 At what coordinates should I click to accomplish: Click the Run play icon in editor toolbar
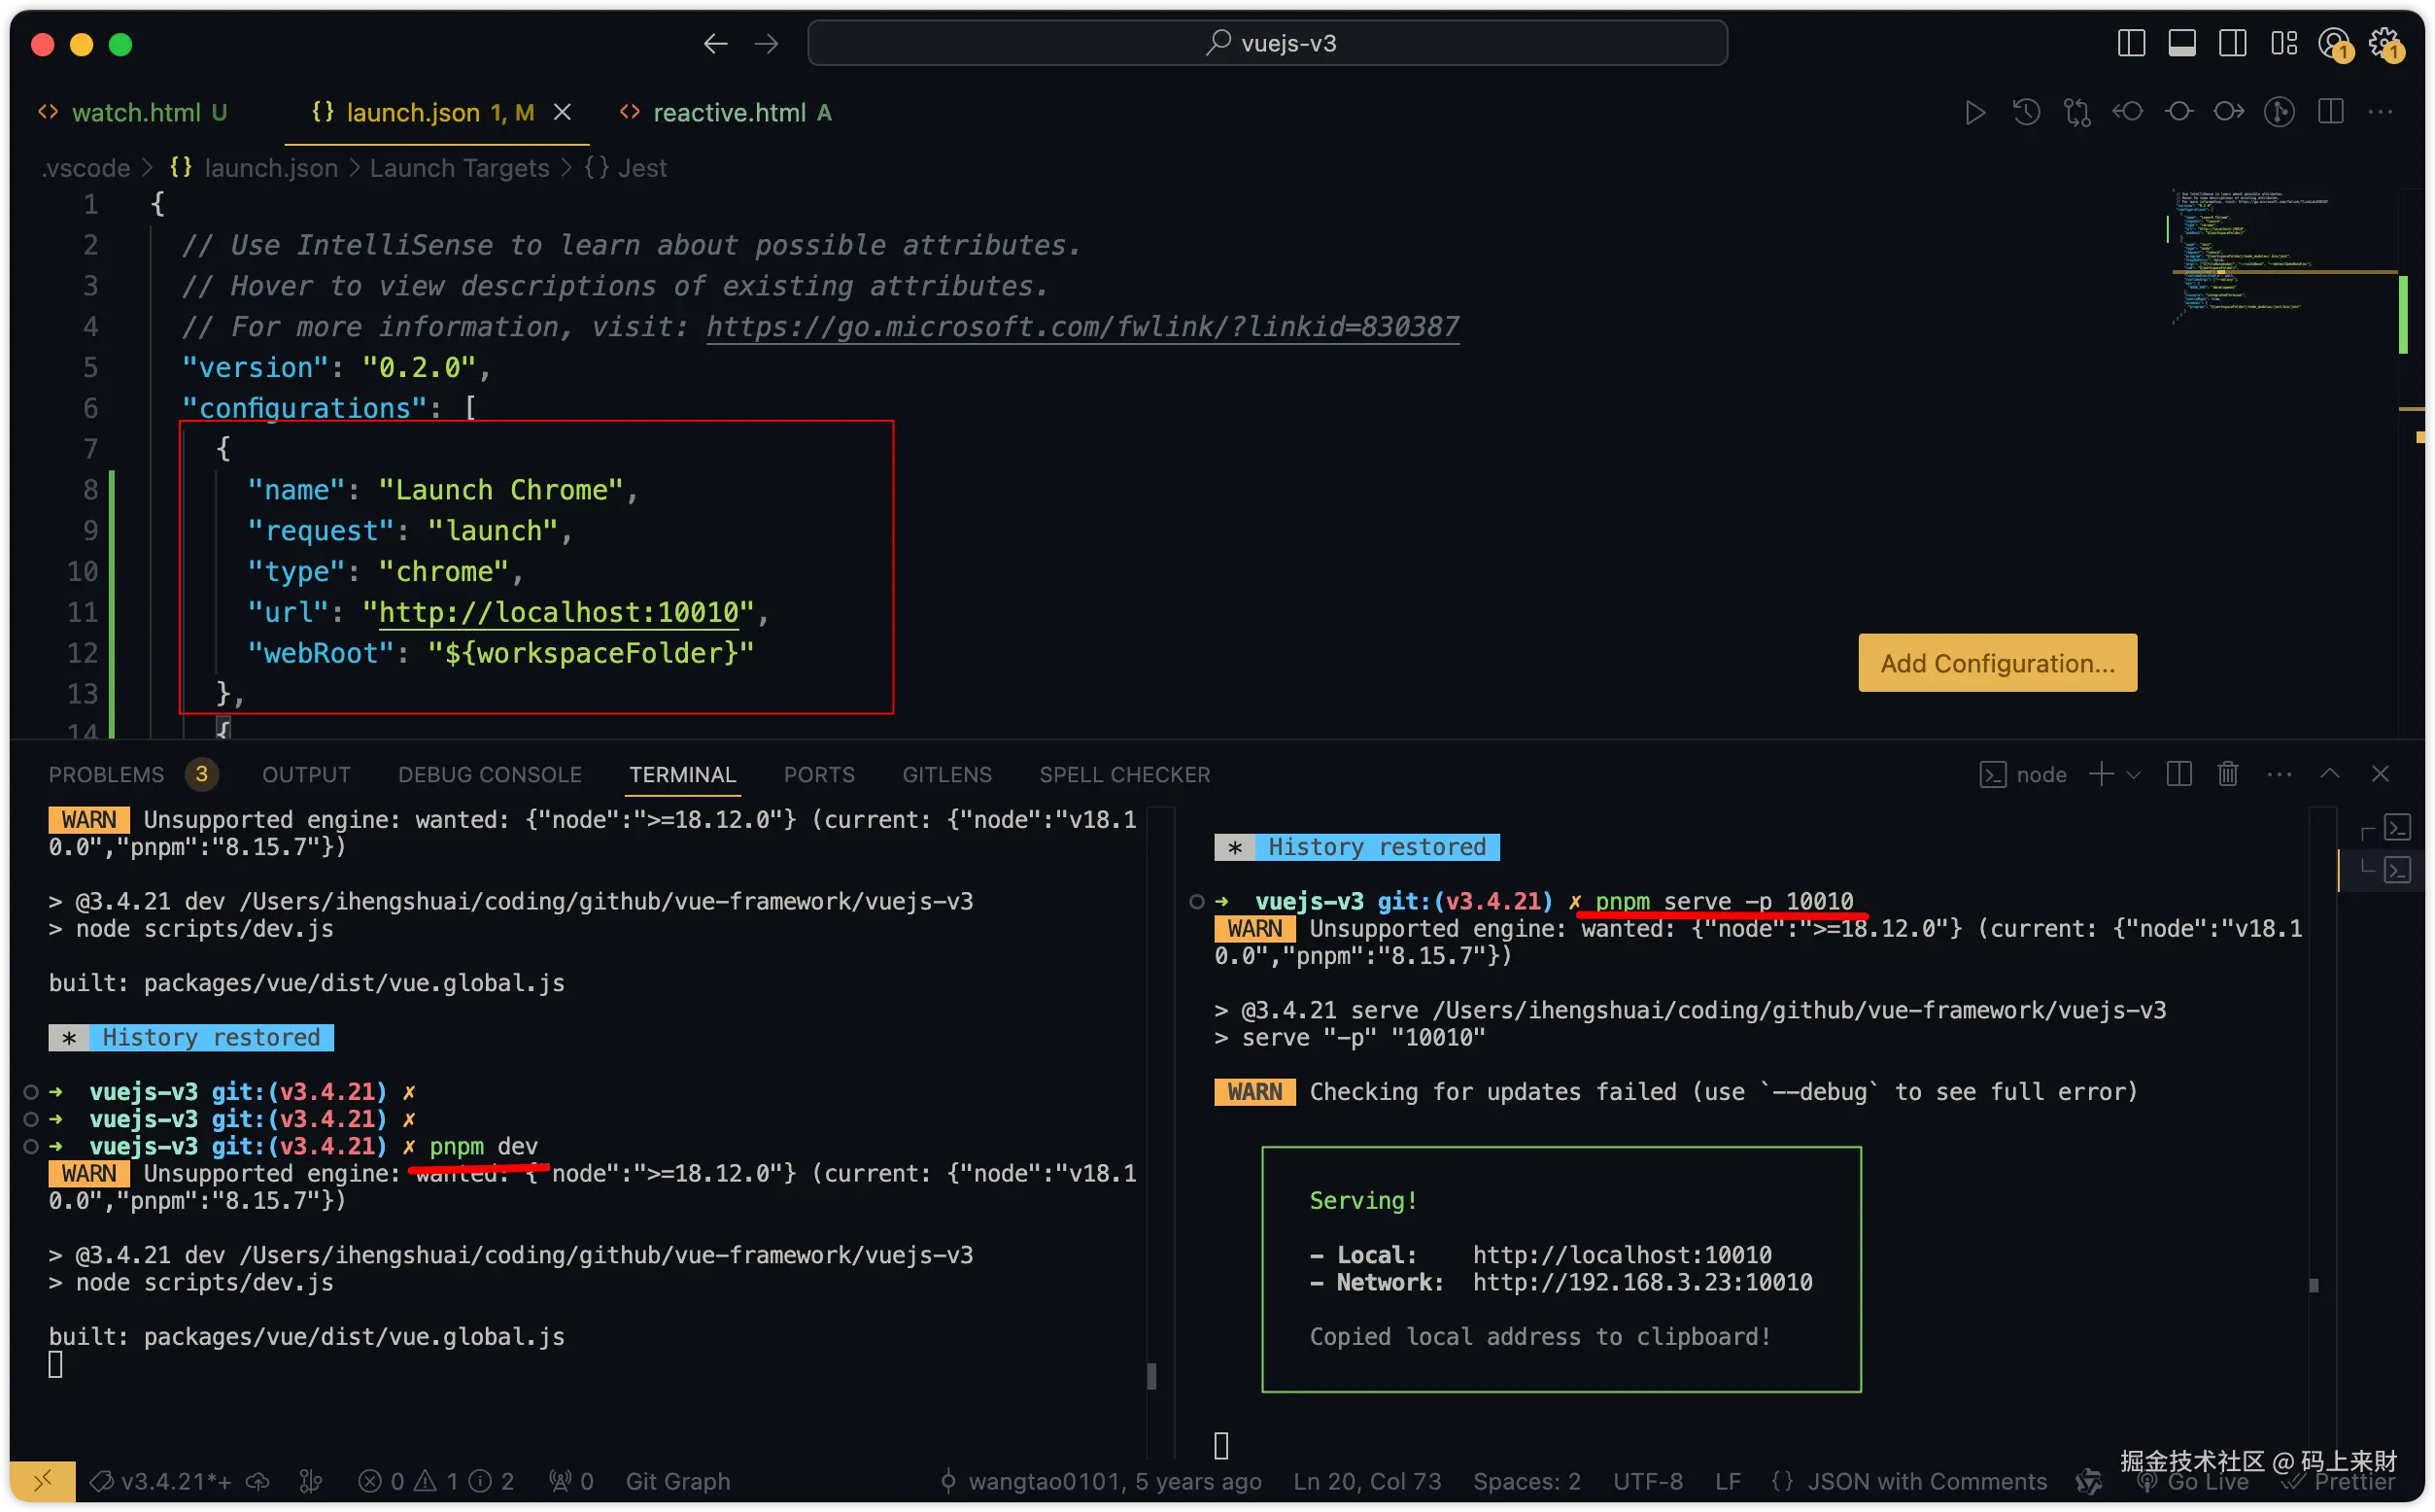tap(1974, 112)
